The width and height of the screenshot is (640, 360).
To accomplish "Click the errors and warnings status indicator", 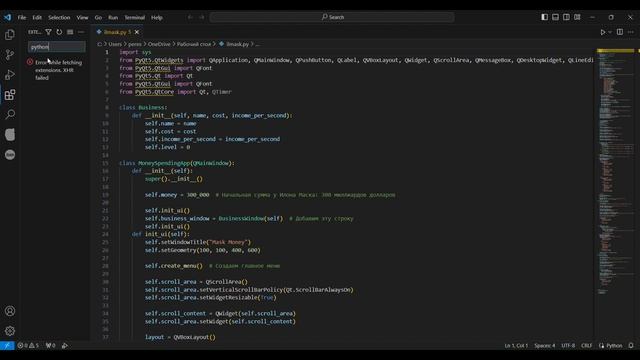I will point(28,345).
